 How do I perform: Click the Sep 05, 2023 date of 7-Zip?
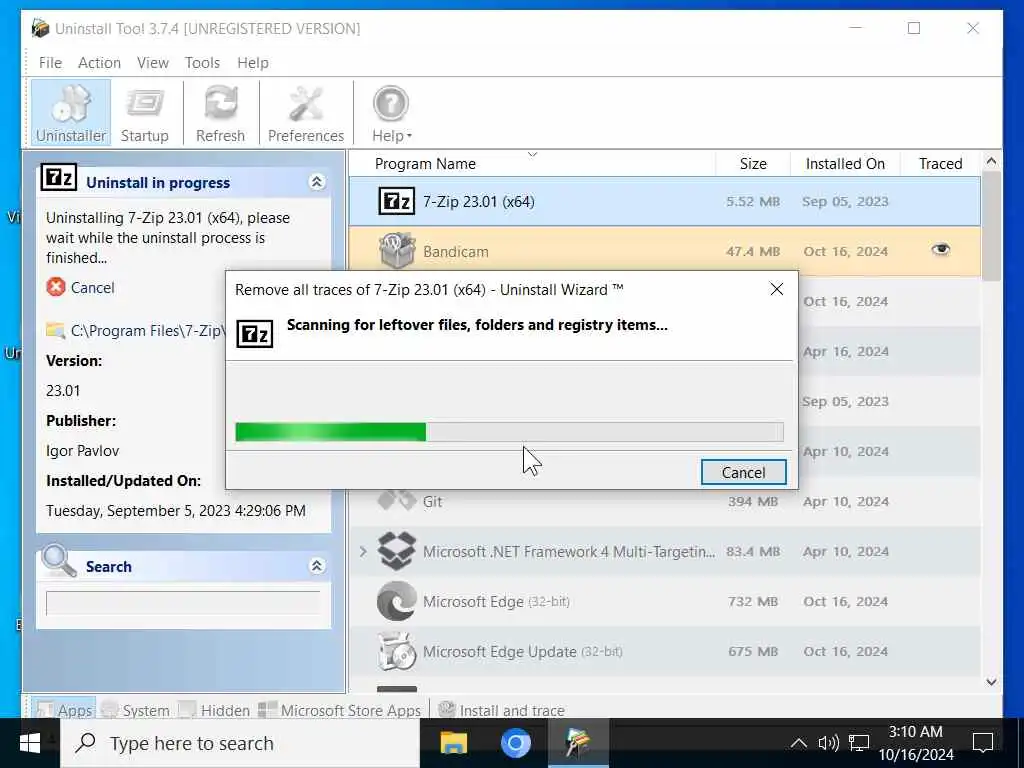point(845,201)
